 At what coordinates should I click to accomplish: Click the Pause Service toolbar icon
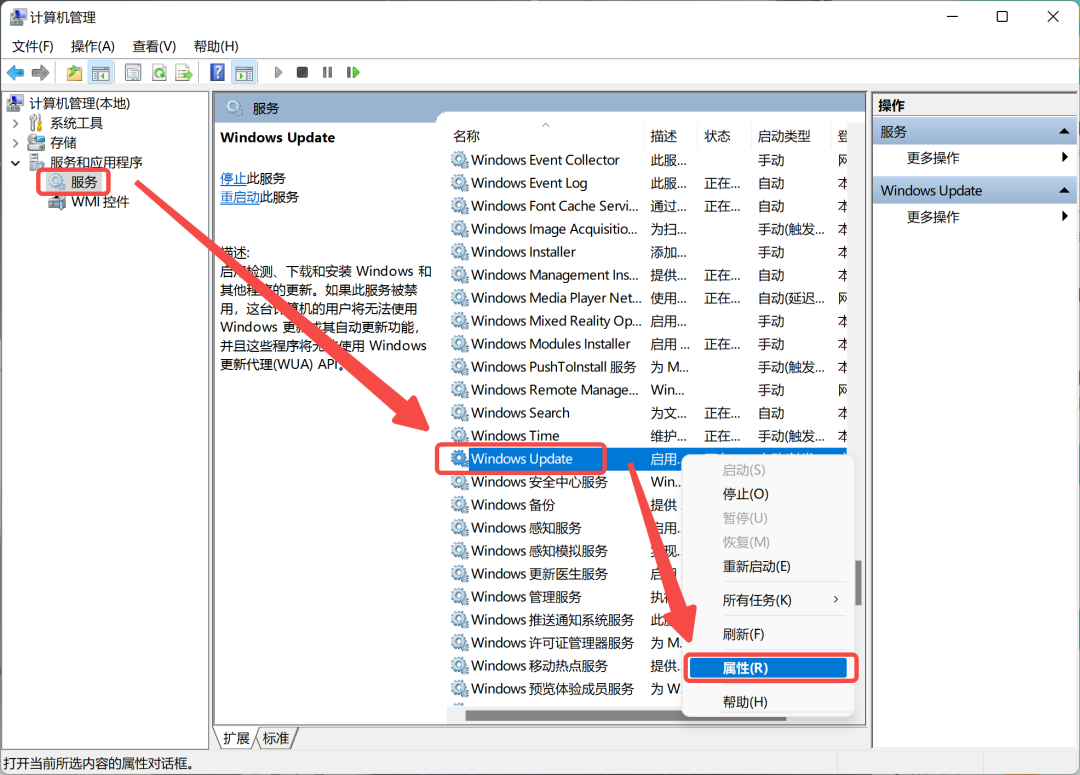327,72
